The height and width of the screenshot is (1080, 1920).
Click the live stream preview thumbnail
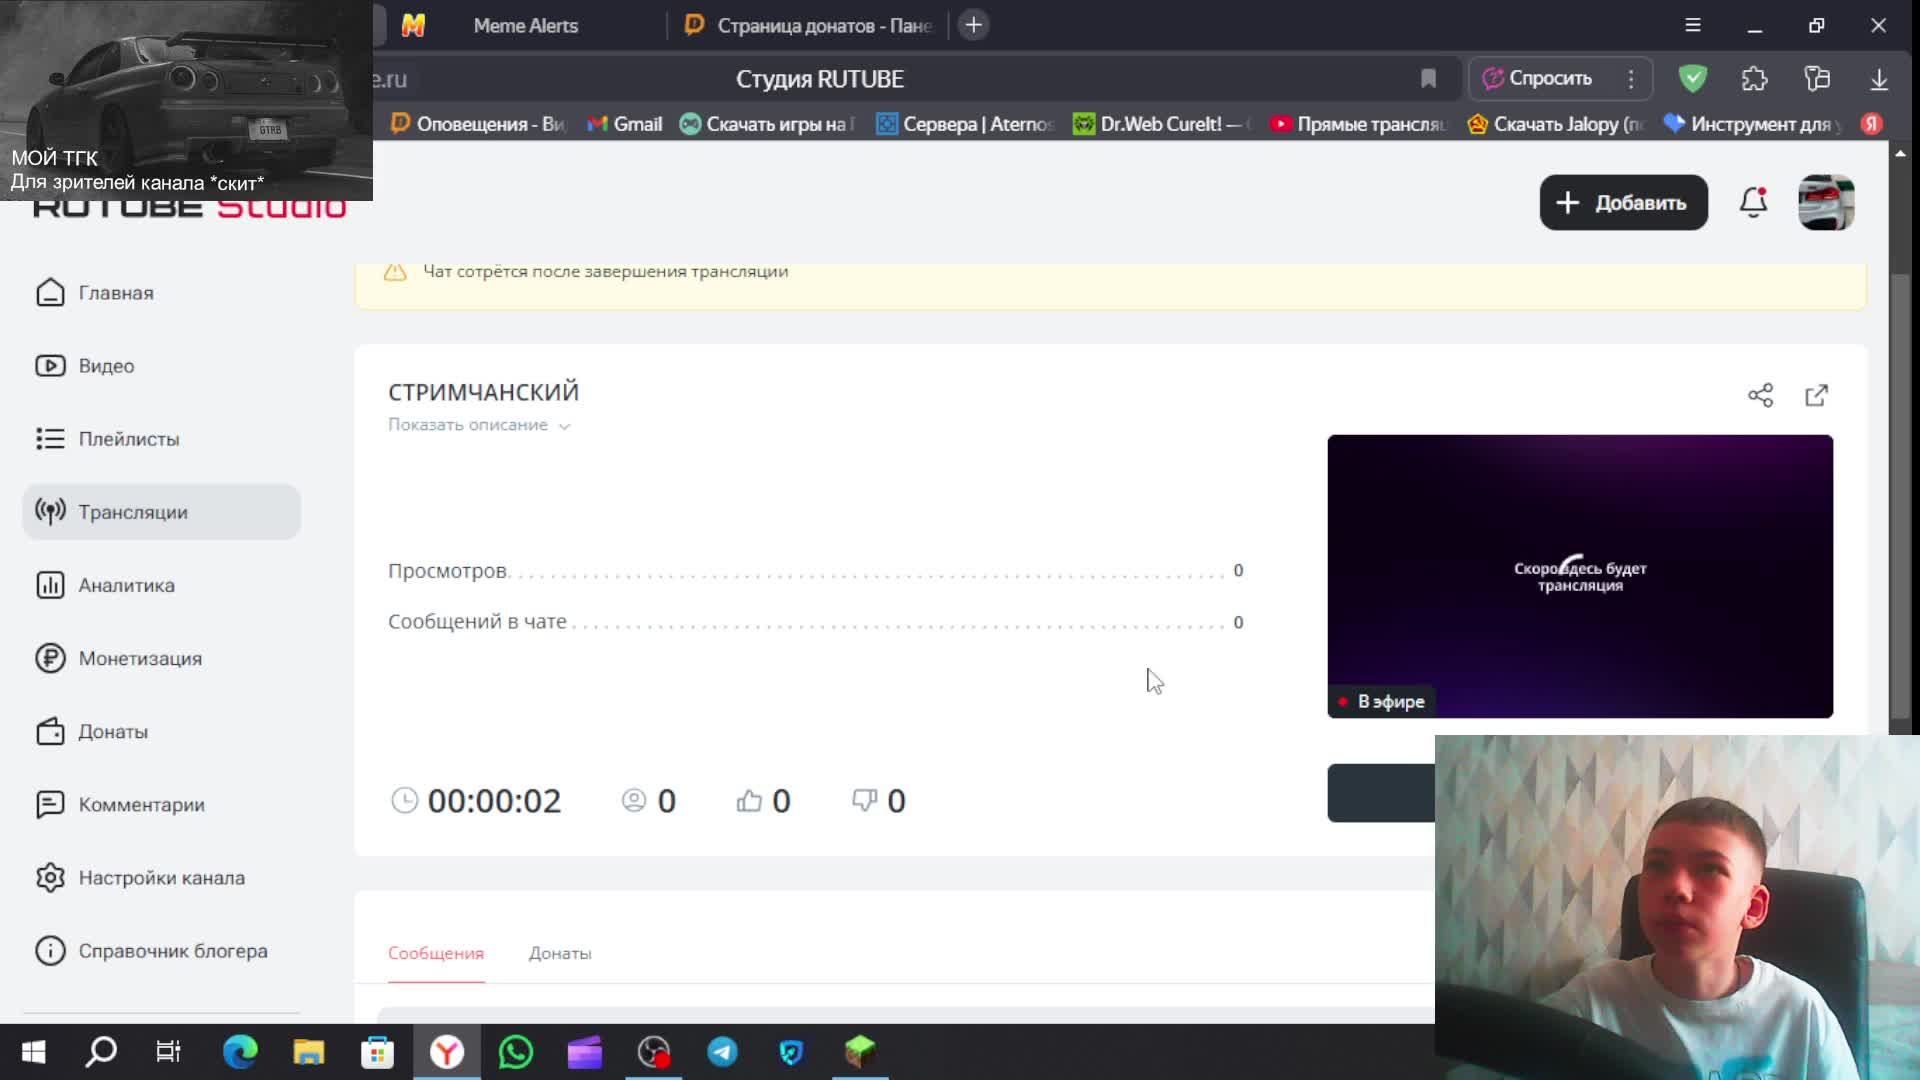click(1579, 575)
